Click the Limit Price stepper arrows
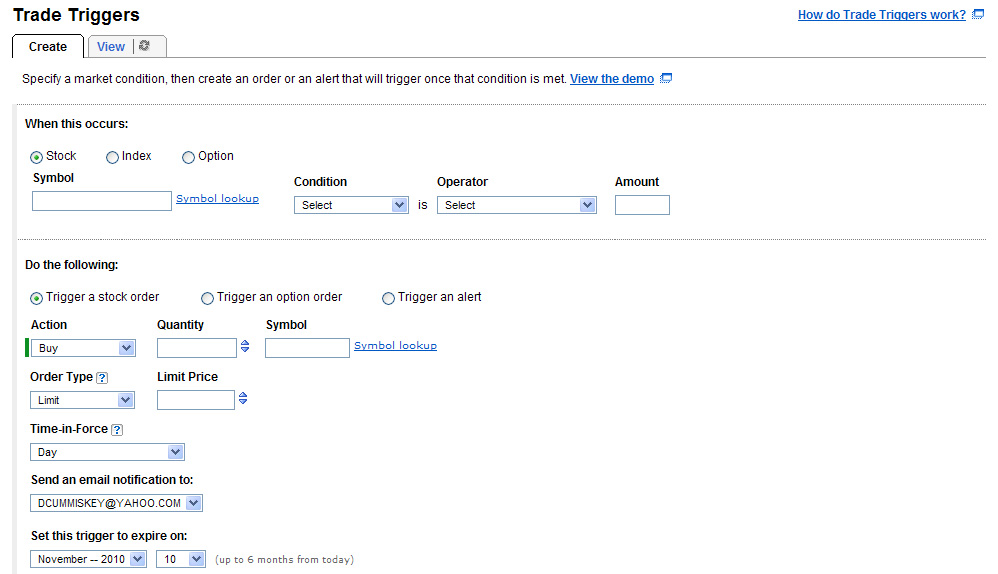The image size is (998, 574). [x=243, y=400]
